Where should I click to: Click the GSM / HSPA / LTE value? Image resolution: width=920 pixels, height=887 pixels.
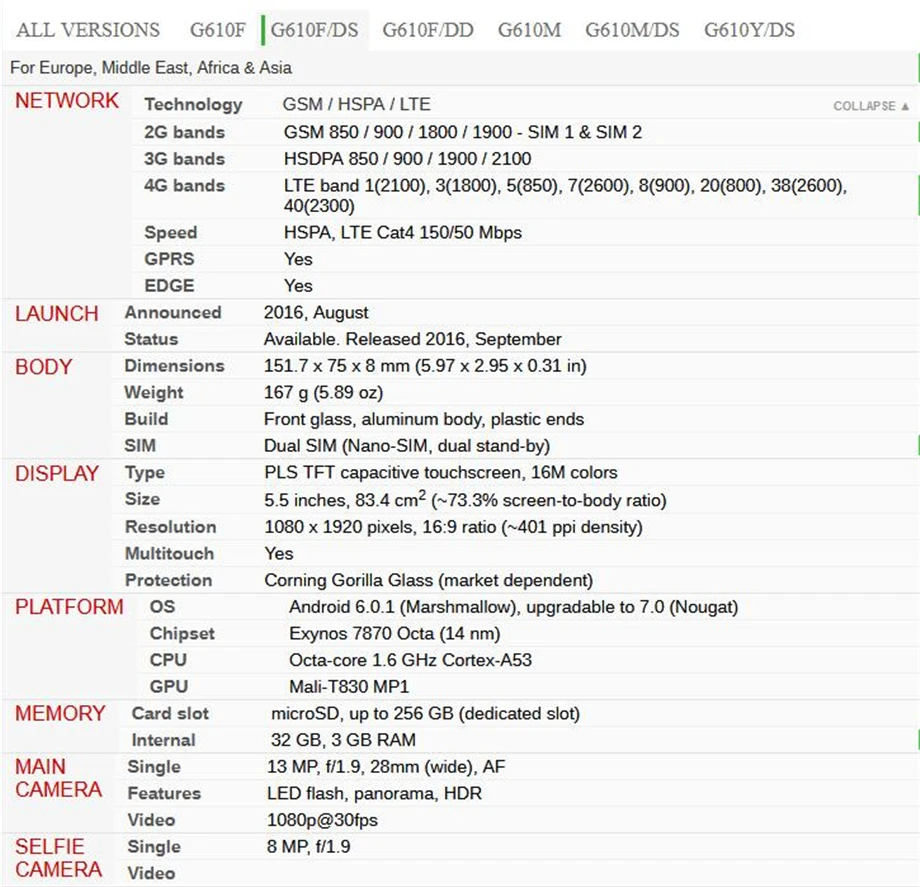(x=357, y=104)
